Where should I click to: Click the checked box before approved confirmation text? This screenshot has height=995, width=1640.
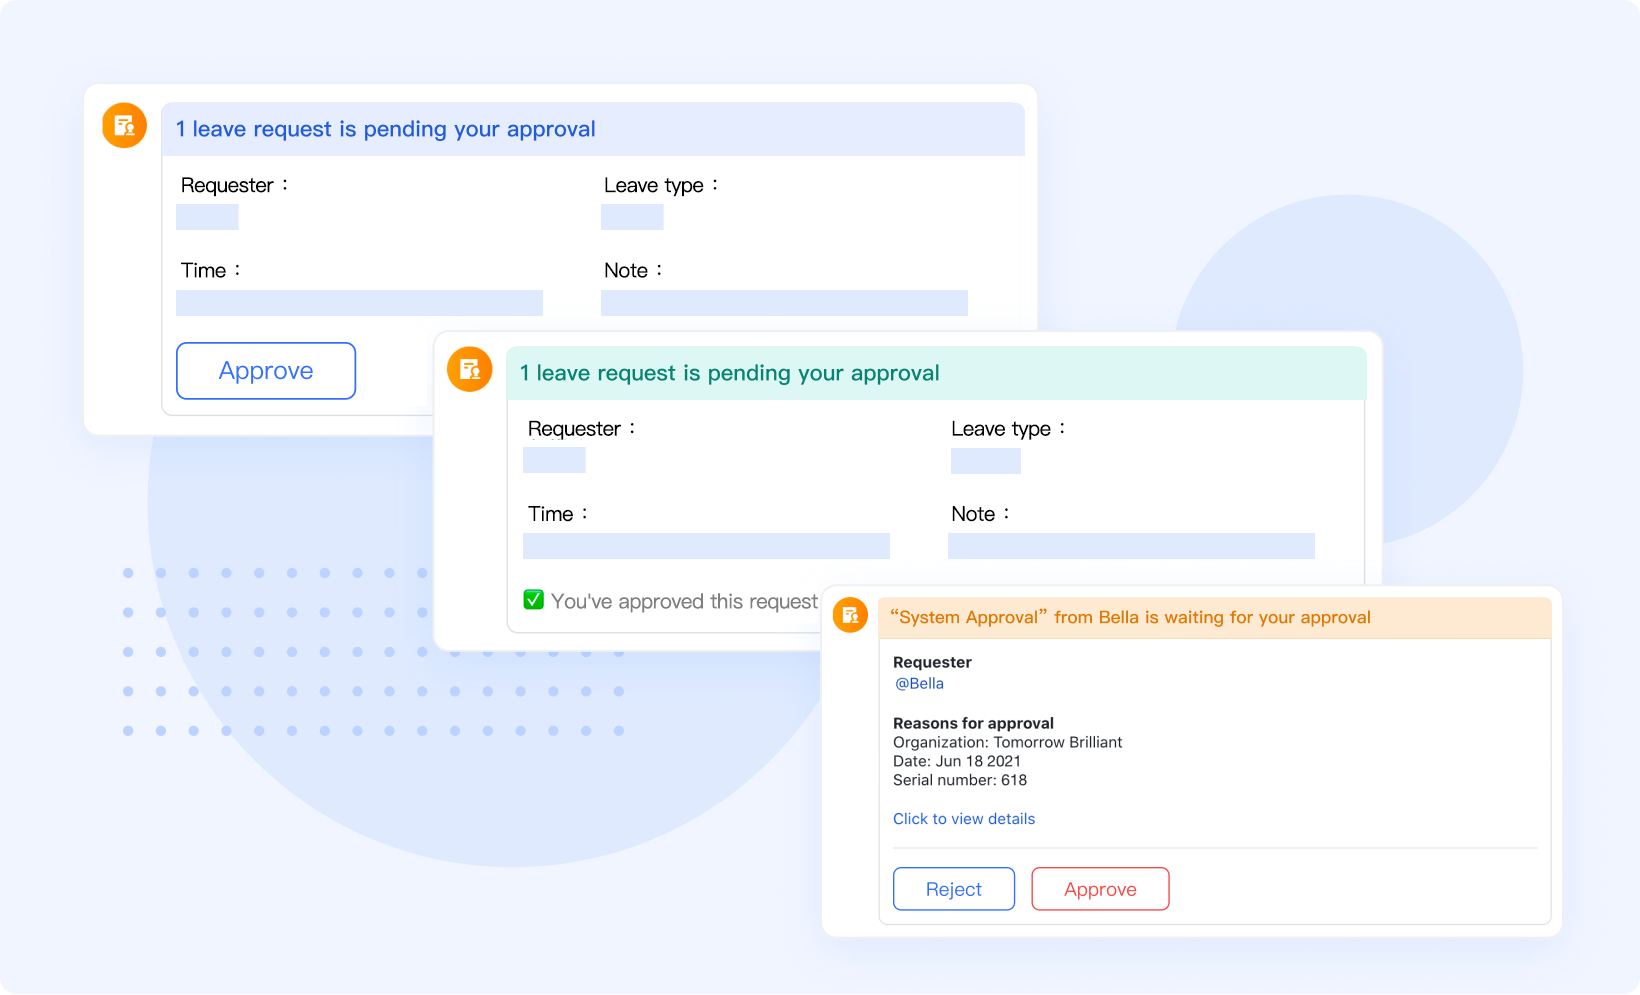533,600
